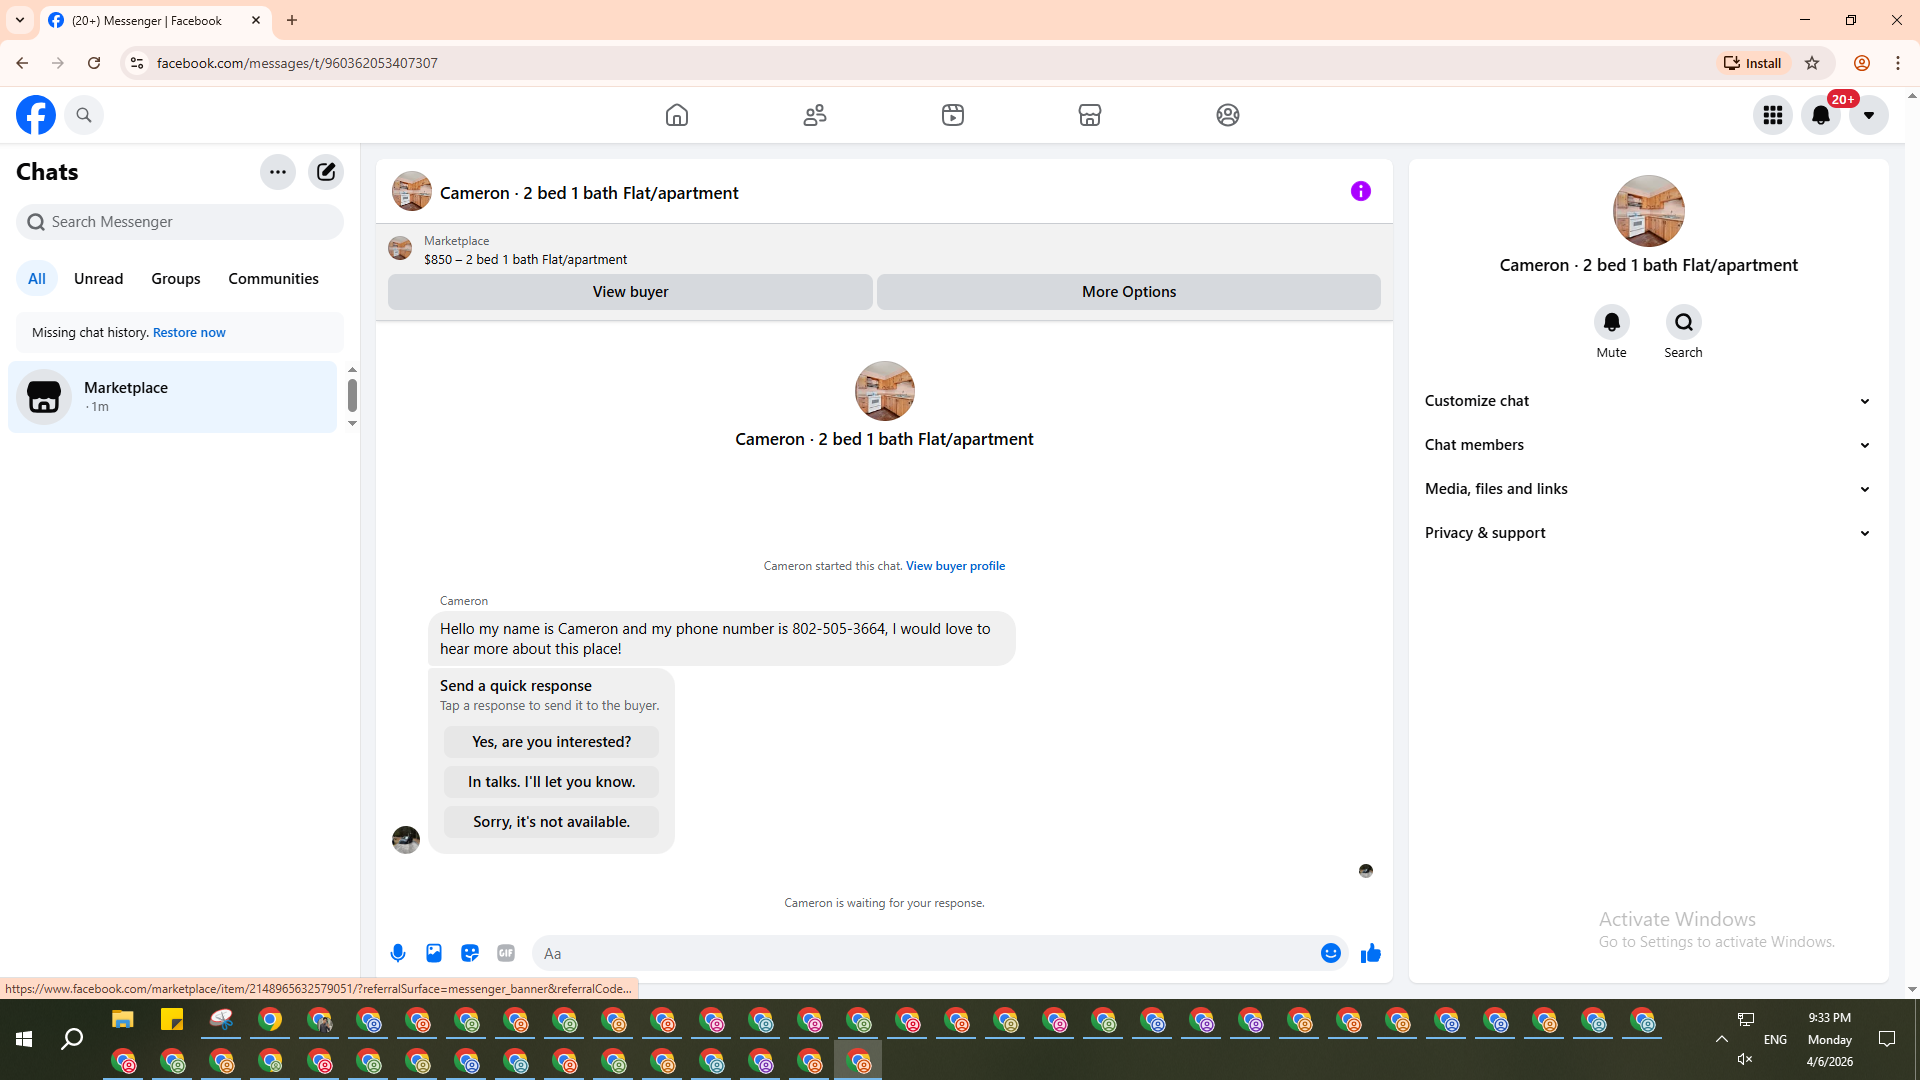Go to the Home feed icon
The height and width of the screenshot is (1080, 1920).
pos(677,115)
